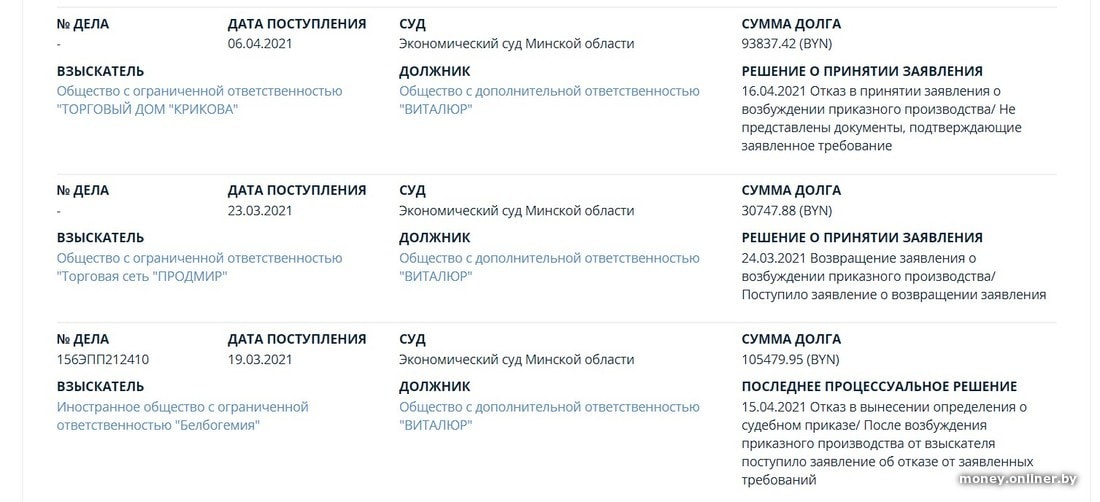Image resolution: width=1100 pixels, height=502 pixels.
Task: Click the "ПОСЛЕДНЕЕ ПРОЦЕССУАЛЬНОЕ РЕШЕНИЕ" heading
Action: click(879, 386)
